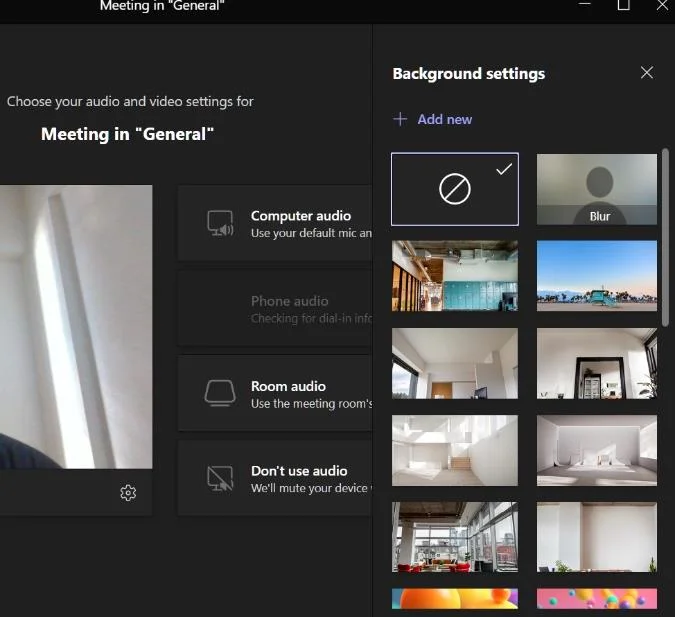
Task: Select the minimalist white bedroom background
Action: click(597, 450)
